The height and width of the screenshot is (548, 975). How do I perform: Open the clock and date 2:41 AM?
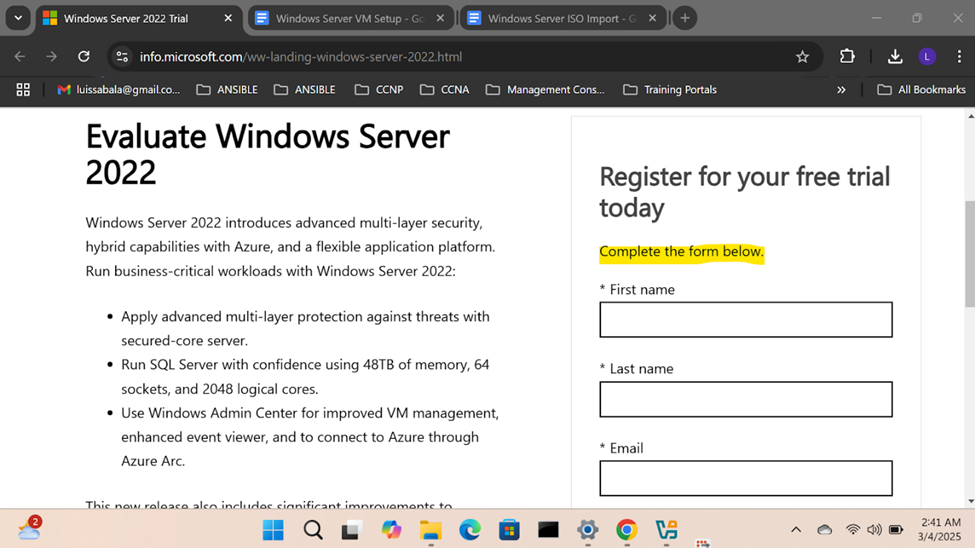[x=940, y=529]
